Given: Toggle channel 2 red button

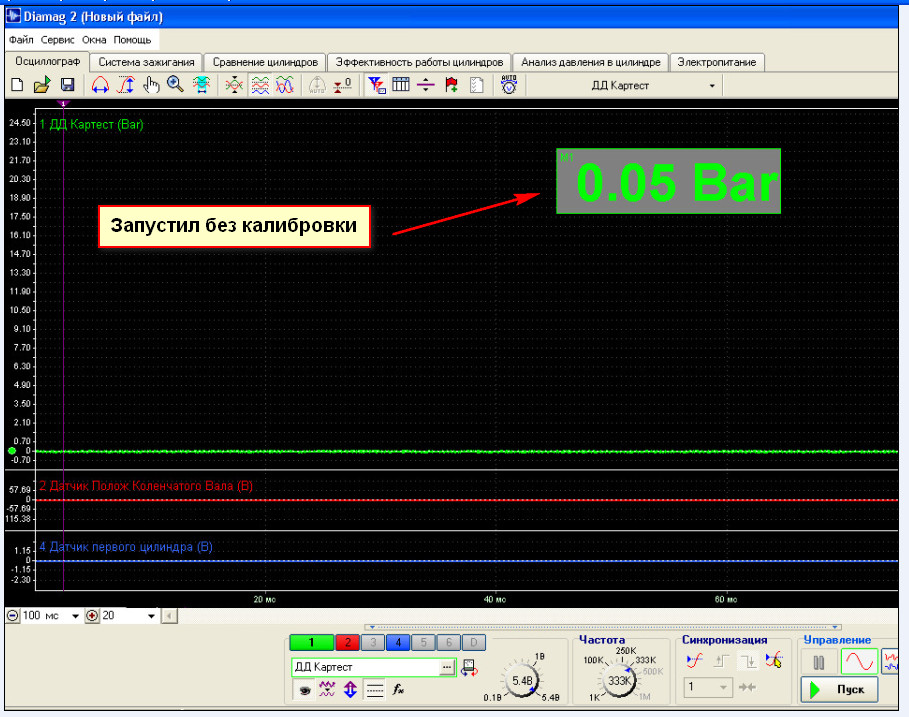Looking at the screenshot, I should pyautogui.click(x=347, y=642).
